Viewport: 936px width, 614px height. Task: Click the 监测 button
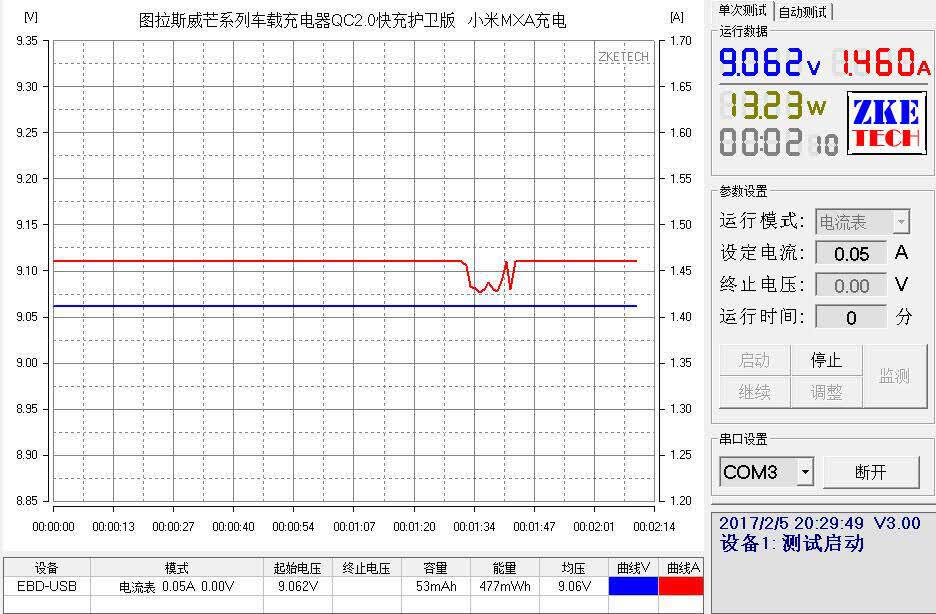894,376
